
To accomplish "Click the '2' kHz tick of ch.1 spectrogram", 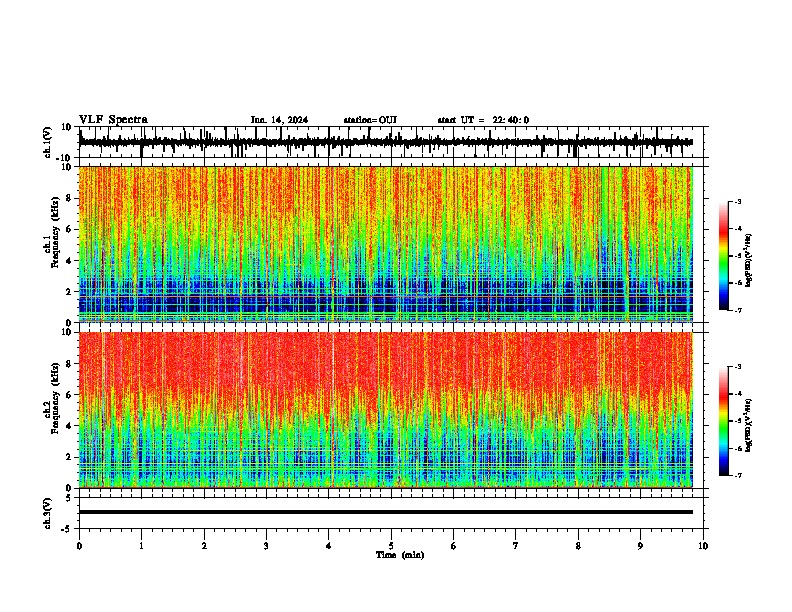I will pos(69,291).
